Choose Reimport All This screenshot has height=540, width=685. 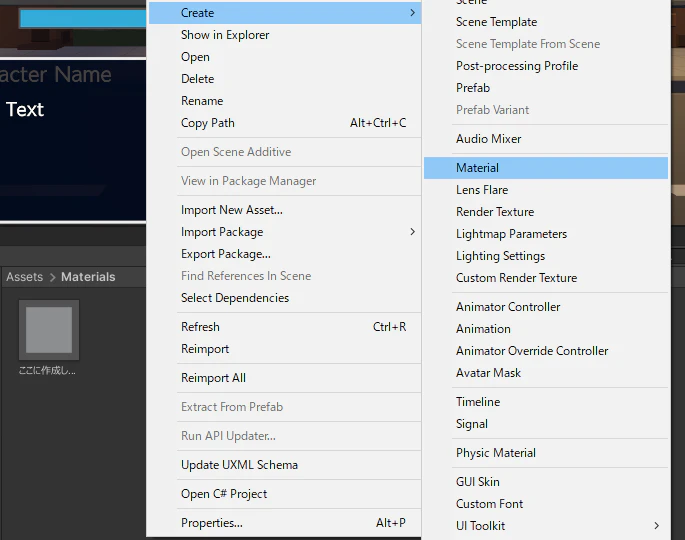[284, 377]
